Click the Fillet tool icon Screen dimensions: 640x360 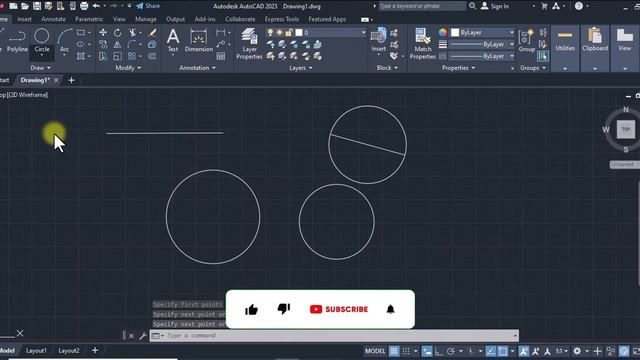click(x=131, y=44)
